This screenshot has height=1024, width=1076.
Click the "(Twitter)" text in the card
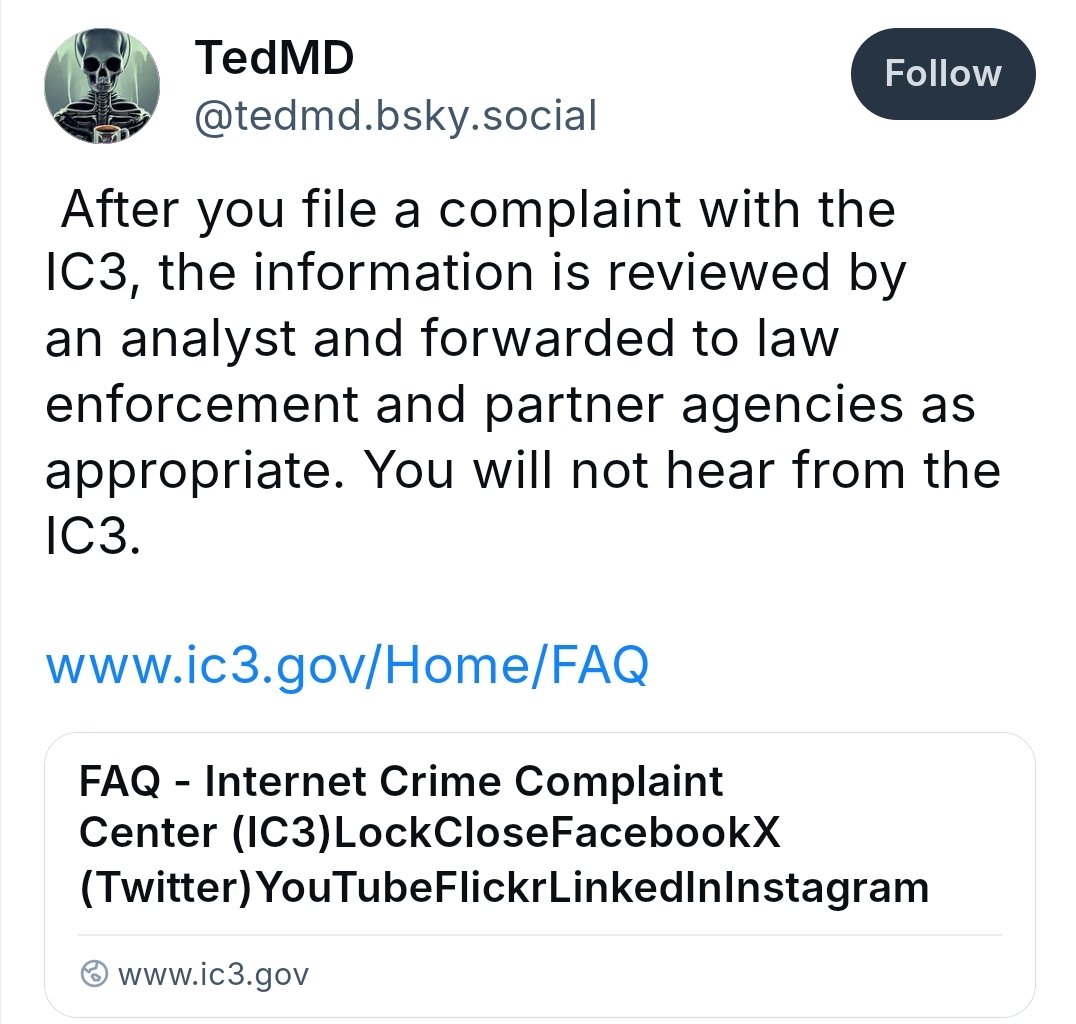(166, 886)
